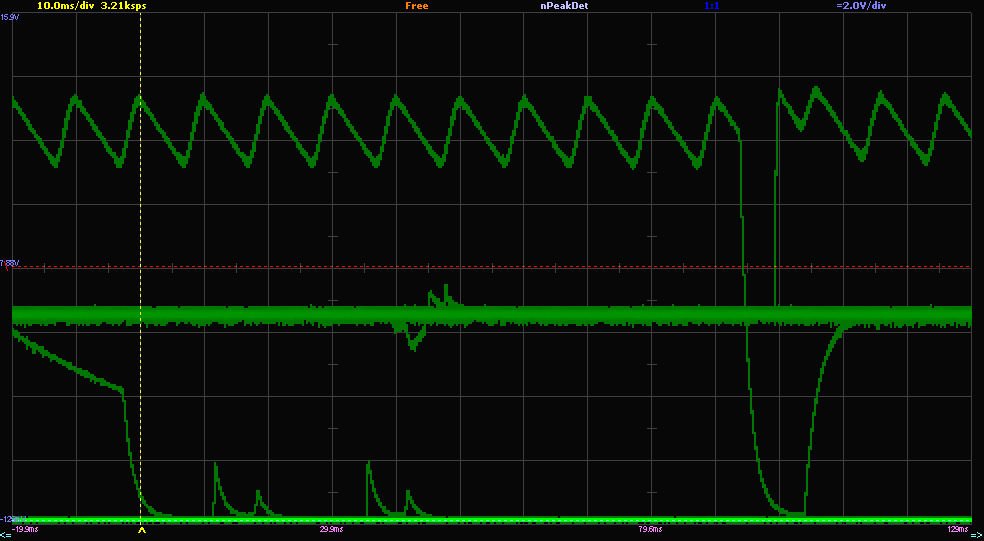The width and height of the screenshot is (984, 541).
Task: Click the 29.9ms time axis label
Action: coord(330,529)
